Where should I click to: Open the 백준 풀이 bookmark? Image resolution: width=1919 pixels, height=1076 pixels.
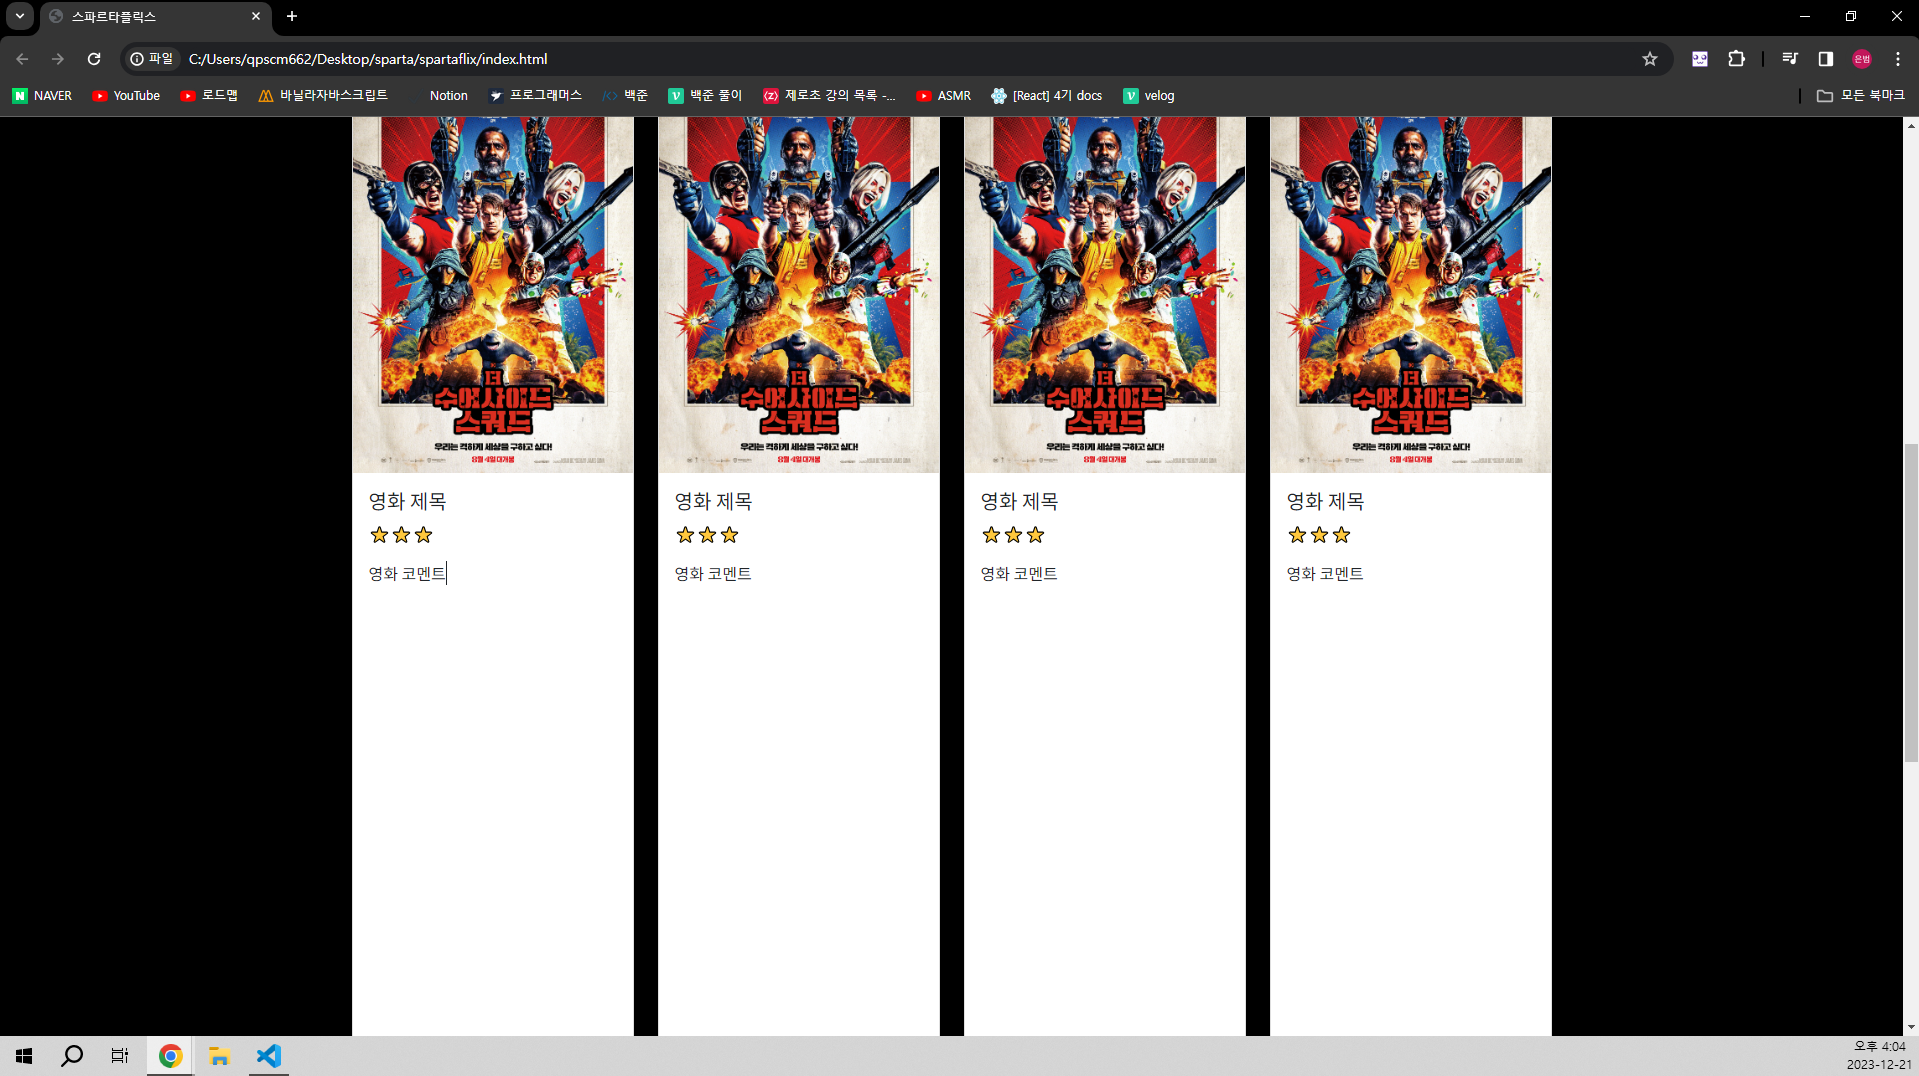click(x=705, y=96)
